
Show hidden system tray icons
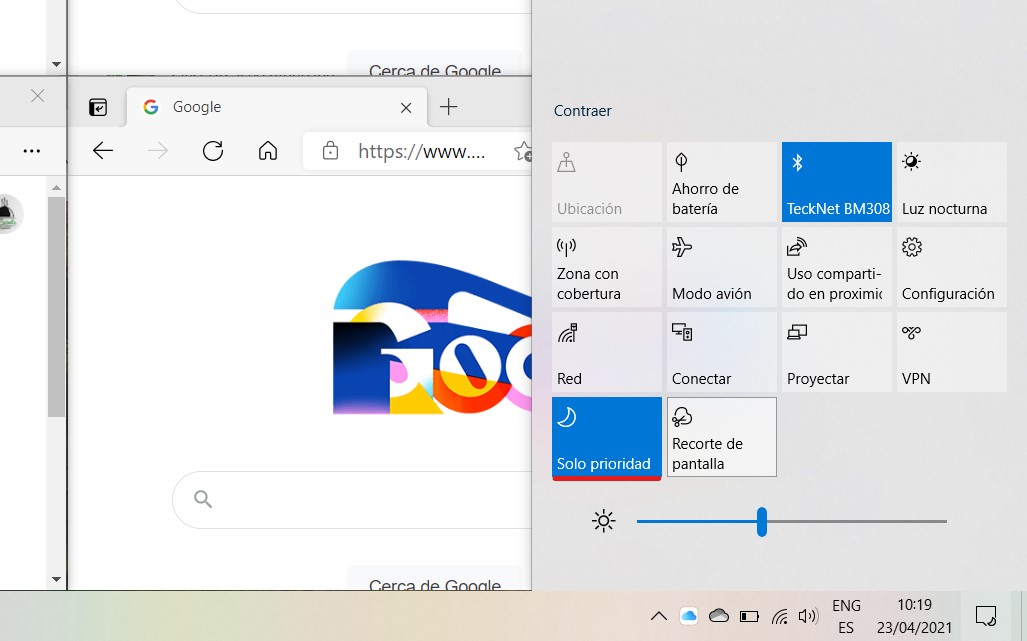pyautogui.click(x=659, y=616)
